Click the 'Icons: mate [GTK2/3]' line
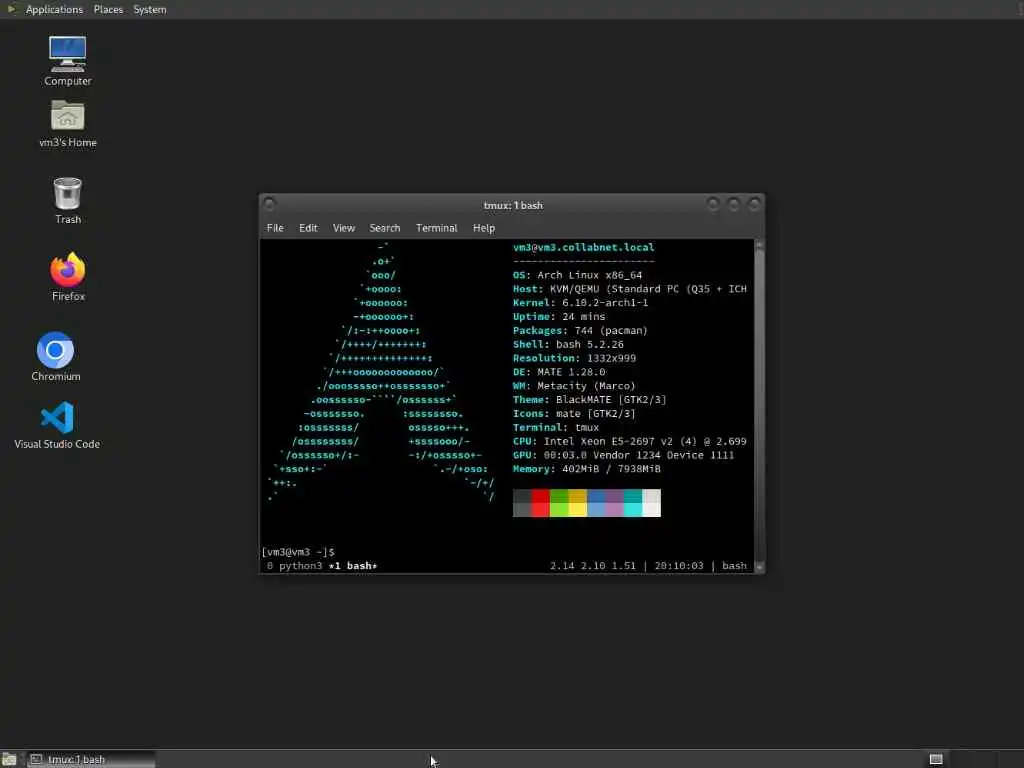The image size is (1024, 768). pyautogui.click(x=574, y=413)
